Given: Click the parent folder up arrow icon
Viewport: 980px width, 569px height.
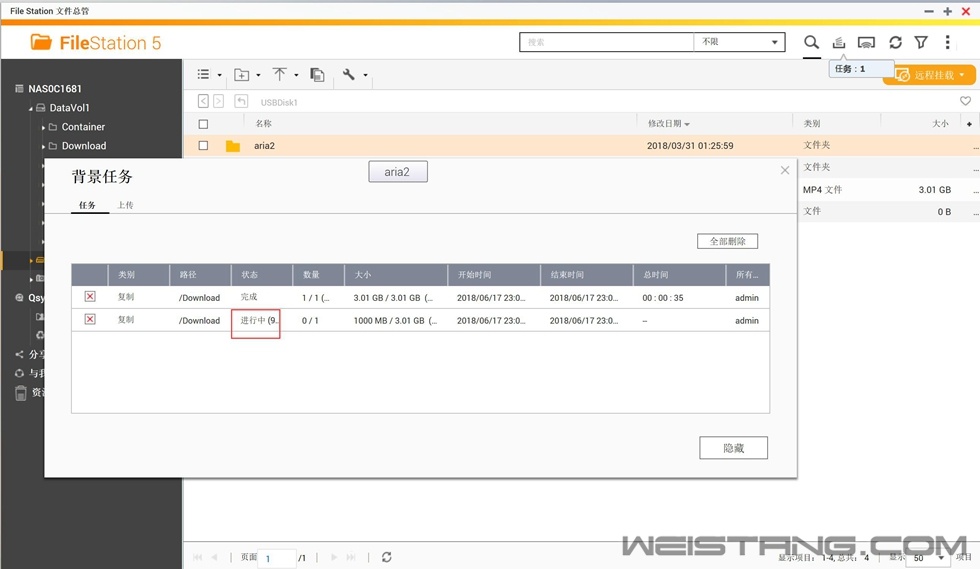Looking at the screenshot, I should click(x=241, y=101).
